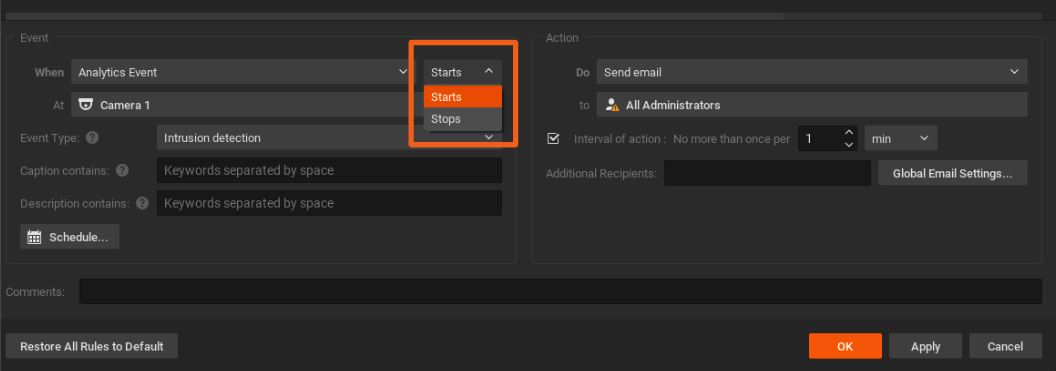Choose Starts in the dropdown list
1056x371 pixels.
[463, 97]
